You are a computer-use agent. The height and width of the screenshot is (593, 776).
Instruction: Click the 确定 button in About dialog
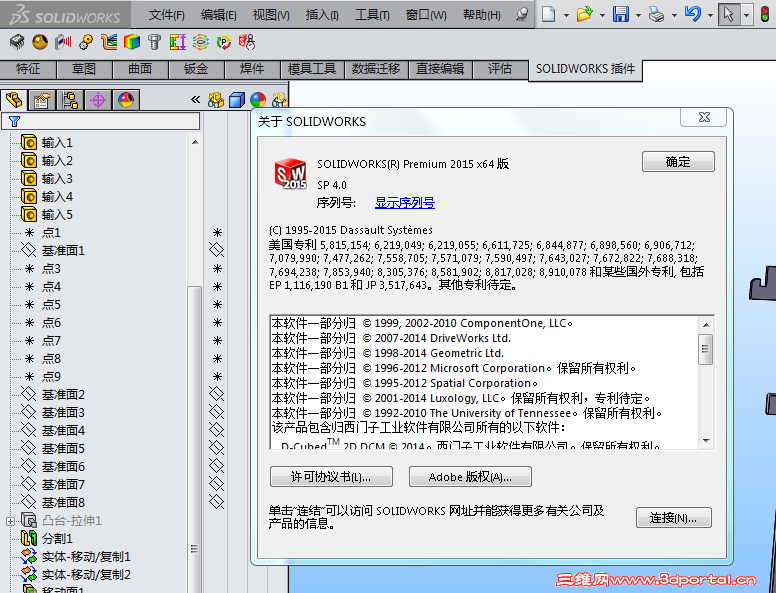678,161
